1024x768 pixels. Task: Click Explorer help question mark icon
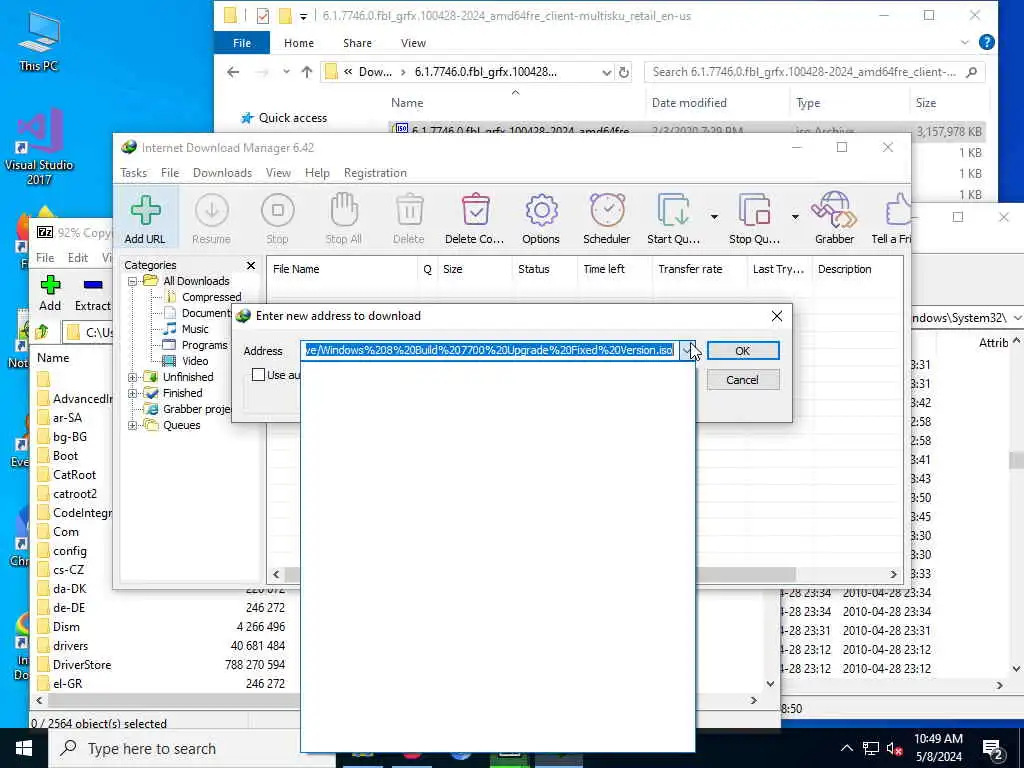987,42
